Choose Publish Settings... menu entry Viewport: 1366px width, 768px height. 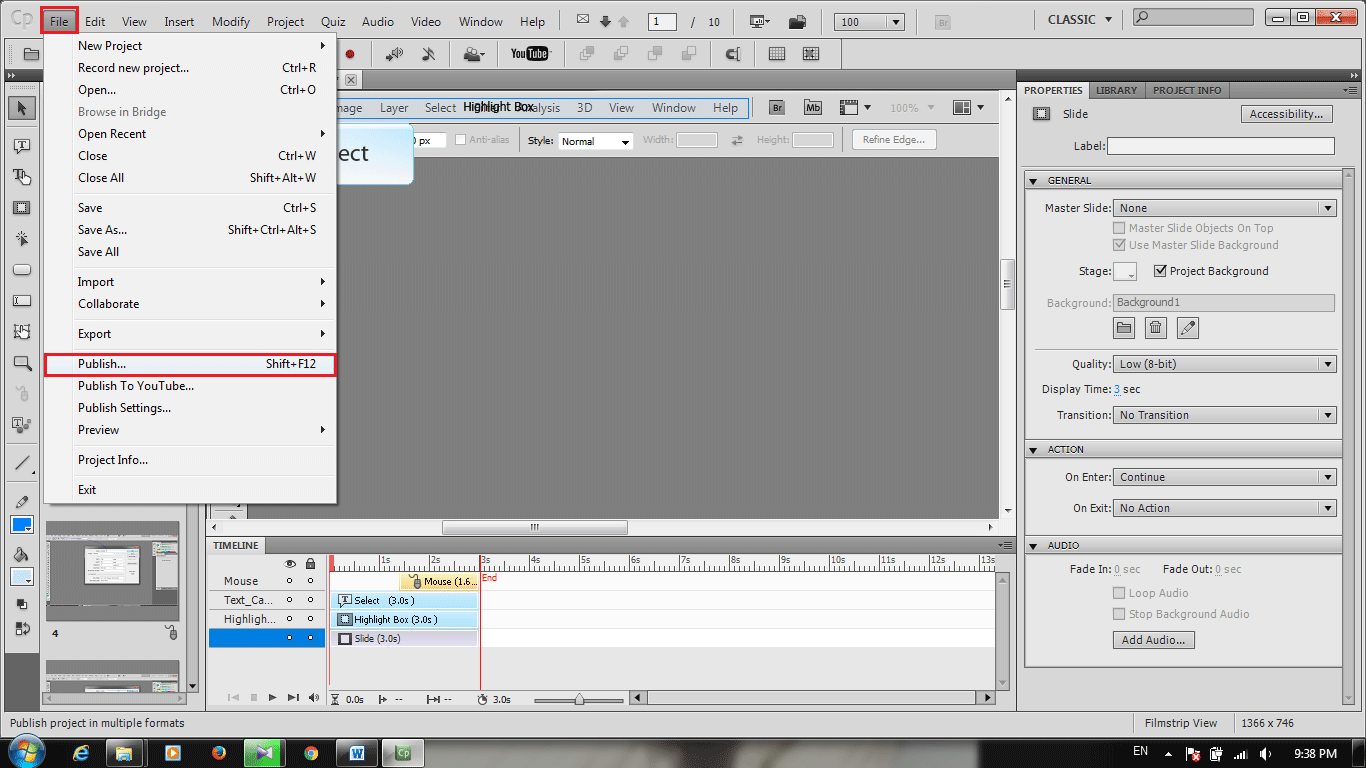click(190, 408)
